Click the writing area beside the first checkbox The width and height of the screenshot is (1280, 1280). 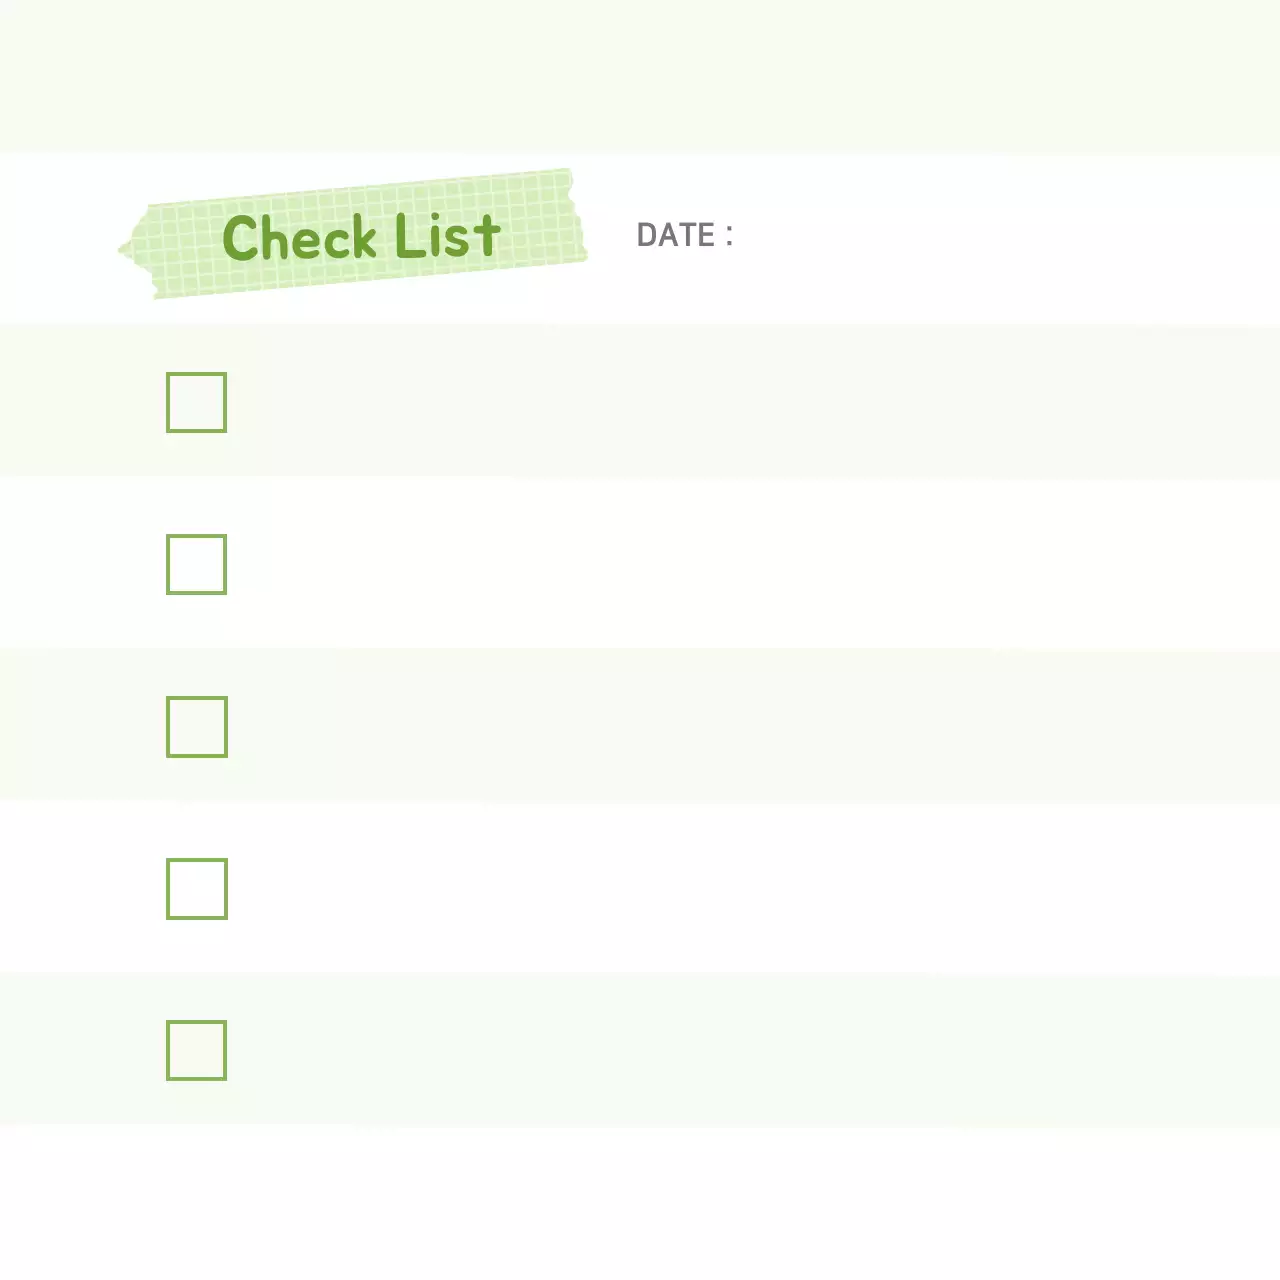pos(700,402)
